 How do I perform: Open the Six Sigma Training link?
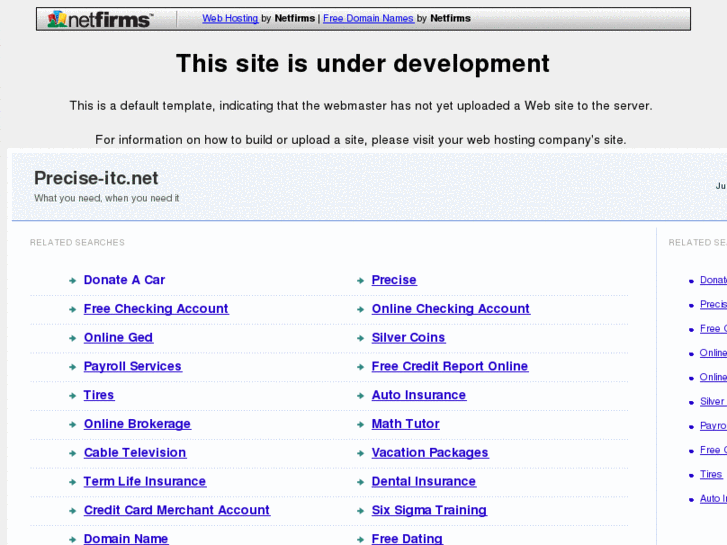(429, 510)
